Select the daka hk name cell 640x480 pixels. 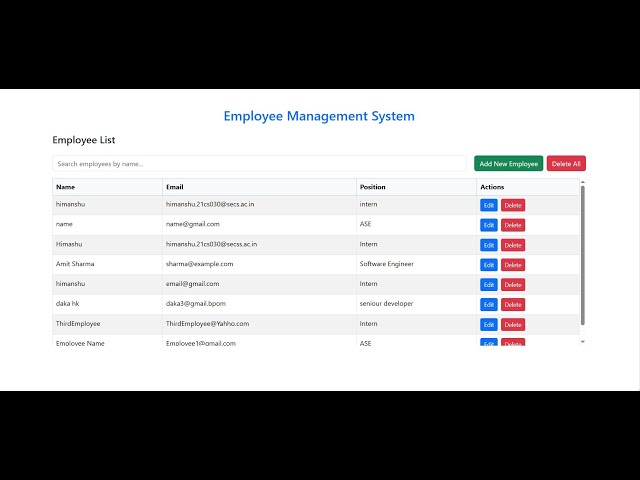click(x=107, y=304)
